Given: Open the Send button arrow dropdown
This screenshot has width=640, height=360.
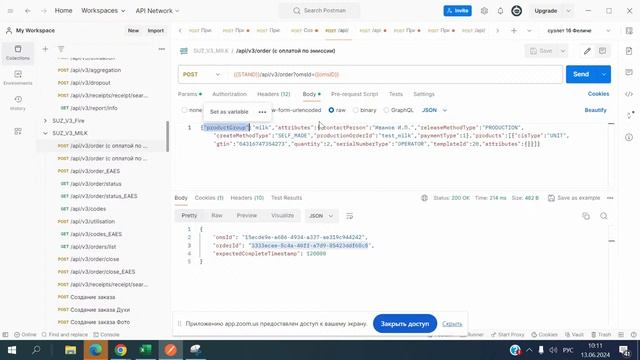Looking at the screenshot, I should 604,74.
